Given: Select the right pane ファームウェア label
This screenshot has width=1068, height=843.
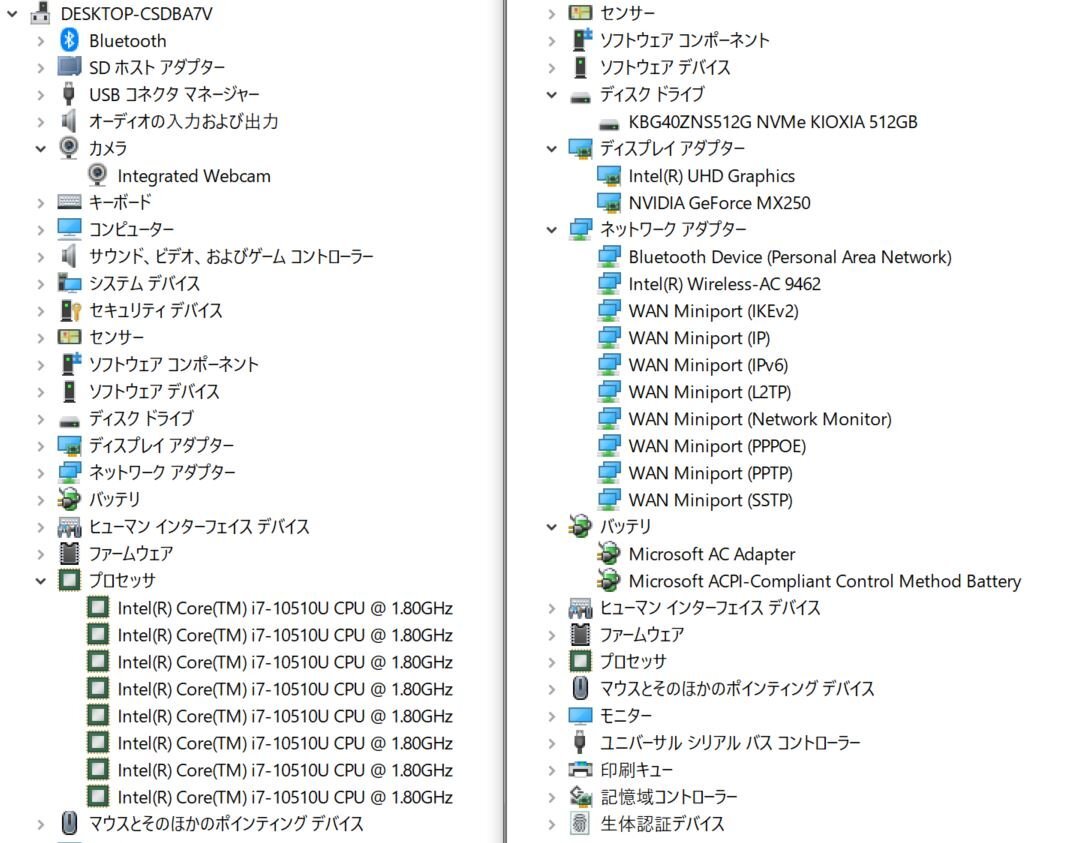Looking at the screenshot, I should pos(642,635).
